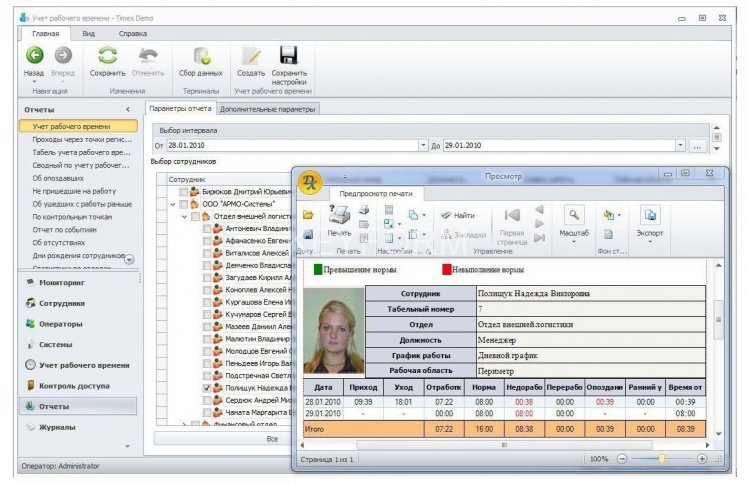The image size is (750, 484).
Task: Uncheck the Полищук Надежда employee checkbox
Action: [x=206, y=388]
